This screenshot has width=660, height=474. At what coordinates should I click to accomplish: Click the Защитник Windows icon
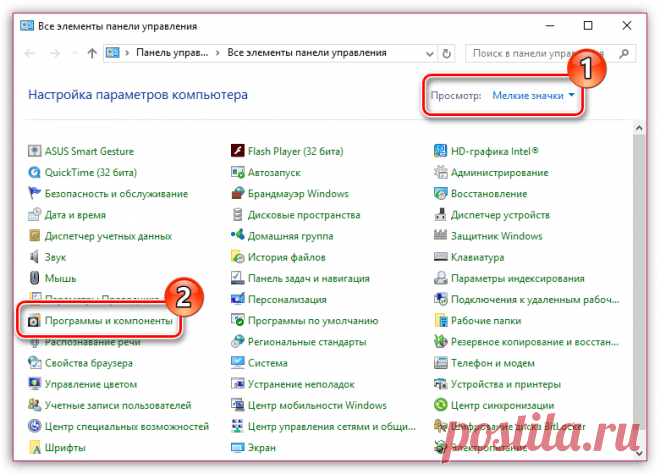(442, 236)
